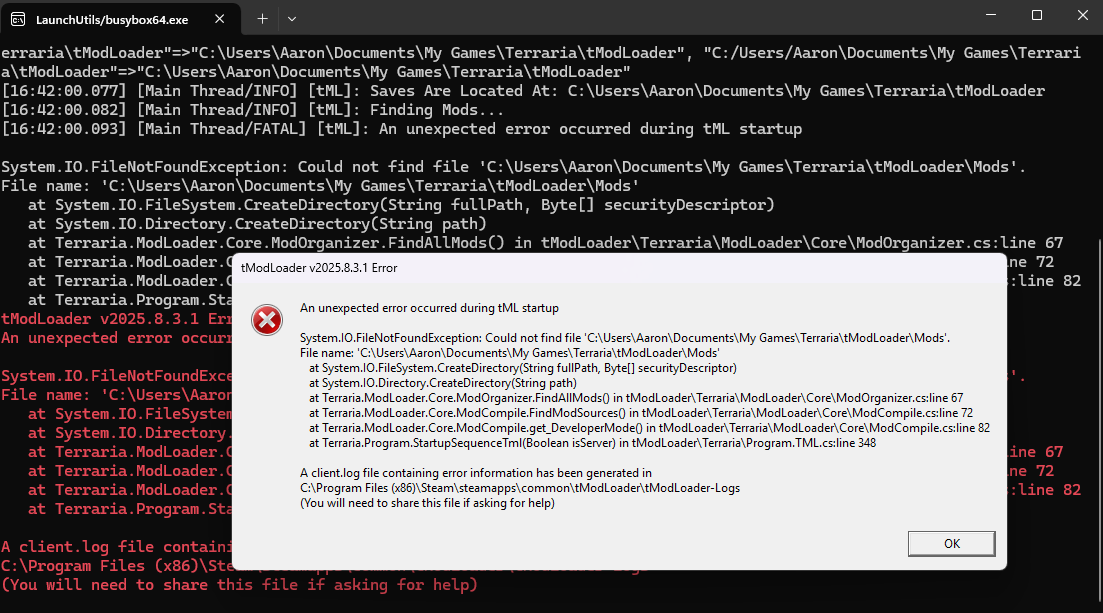Click the red 'share this file' terminal line

(x=239, y=584)
